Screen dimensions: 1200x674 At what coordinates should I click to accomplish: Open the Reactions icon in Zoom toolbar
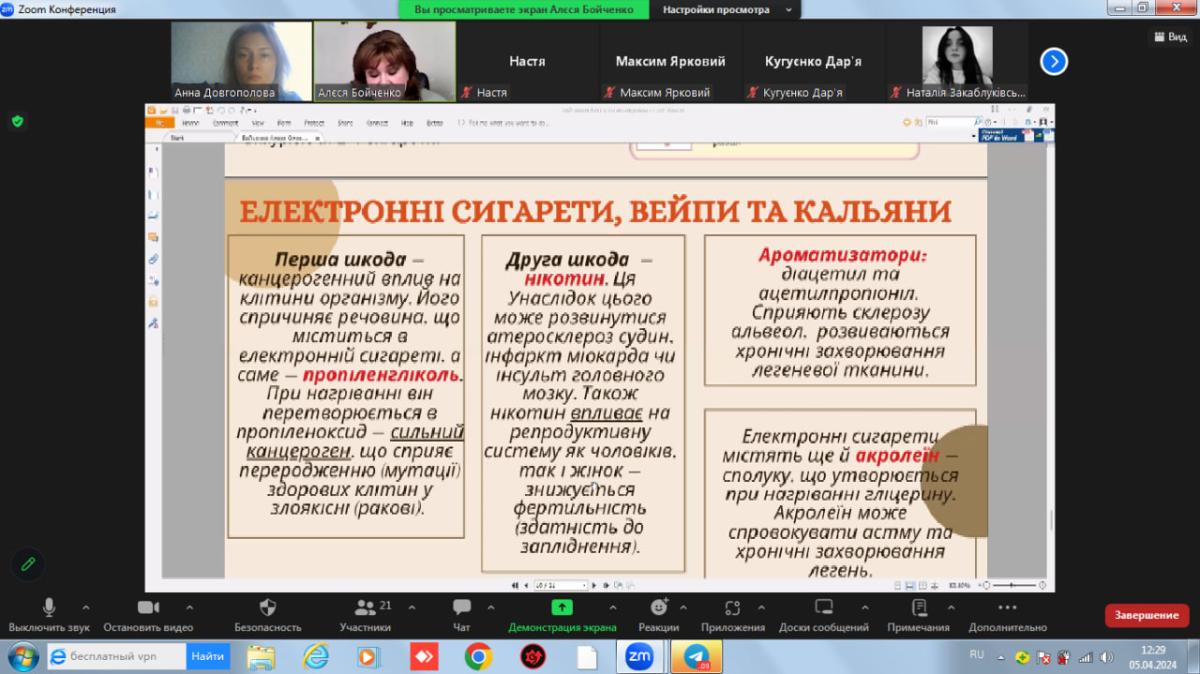(x=658, y=608)
